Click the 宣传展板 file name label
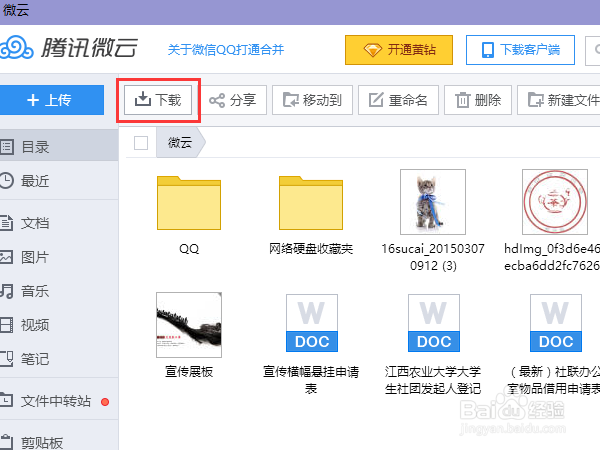This screenshot has width=600, height=450. point(189,372)
